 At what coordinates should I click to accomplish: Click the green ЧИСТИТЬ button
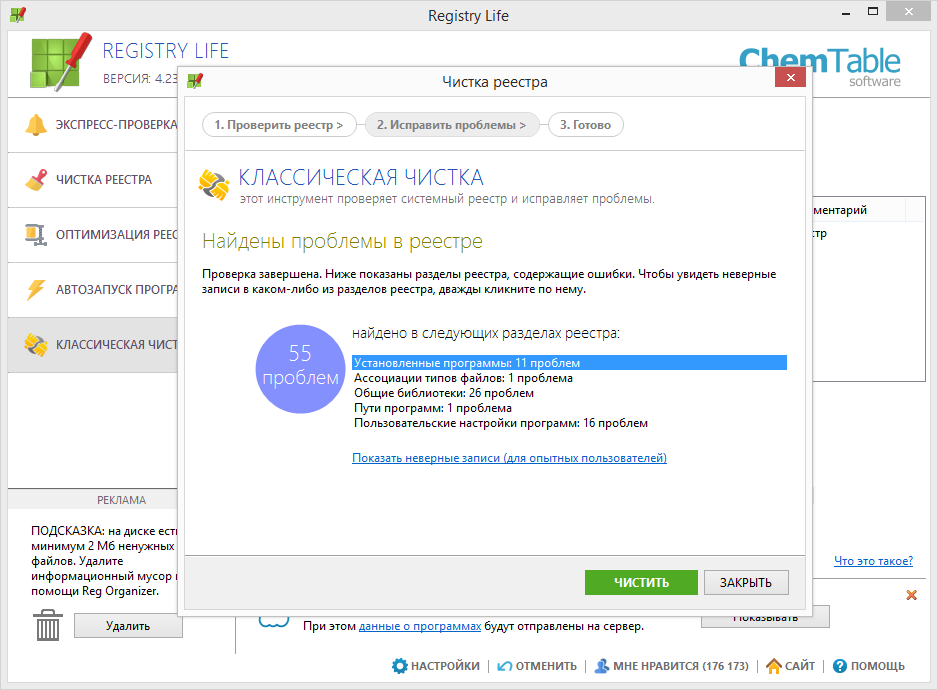pos(641,582)
